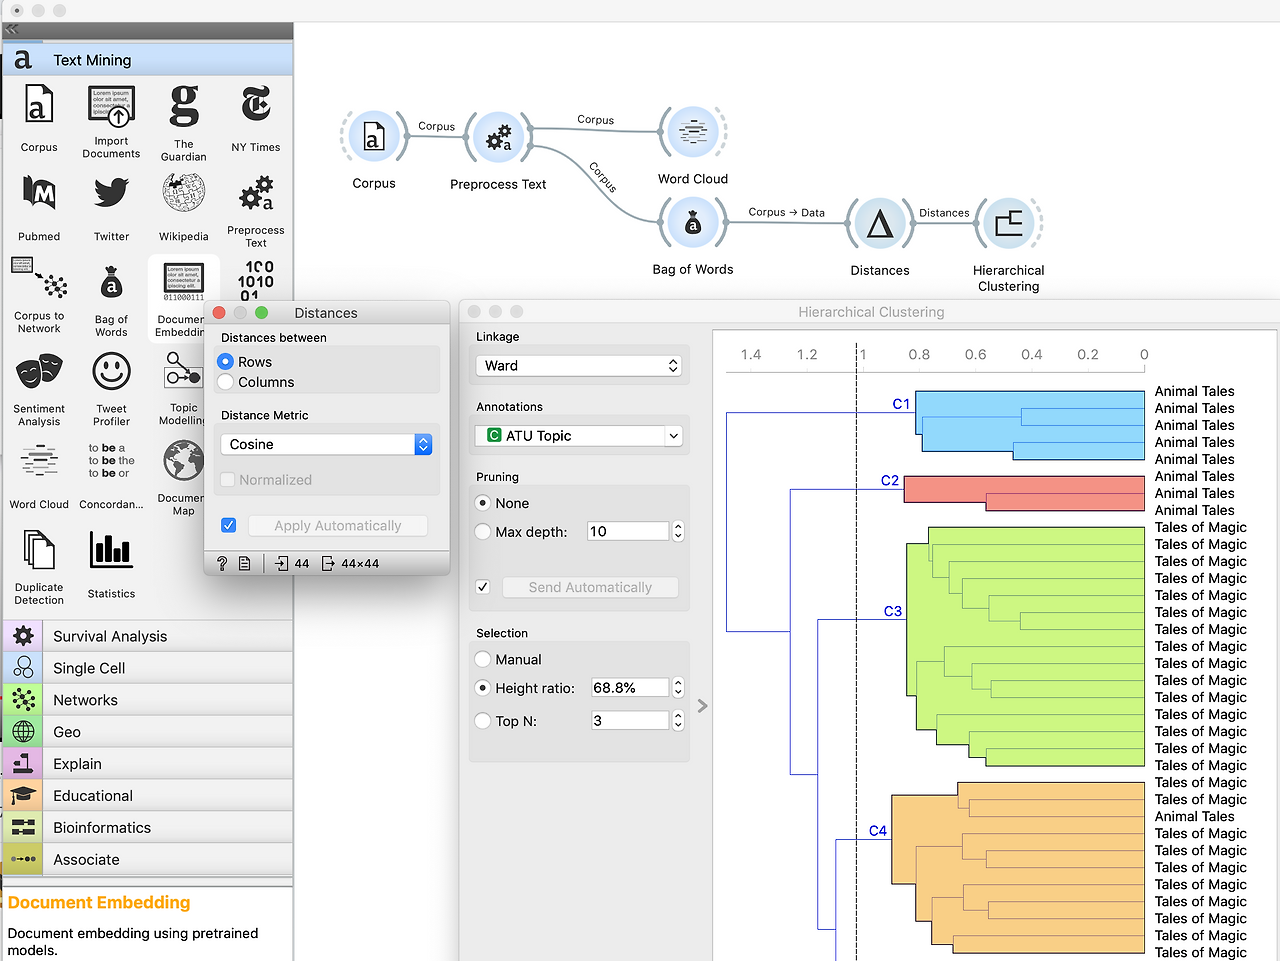Image resolution: width=1280 pixels, height=961 pixels.
Task: Open the Geo widget category
Action: point(148,732)
